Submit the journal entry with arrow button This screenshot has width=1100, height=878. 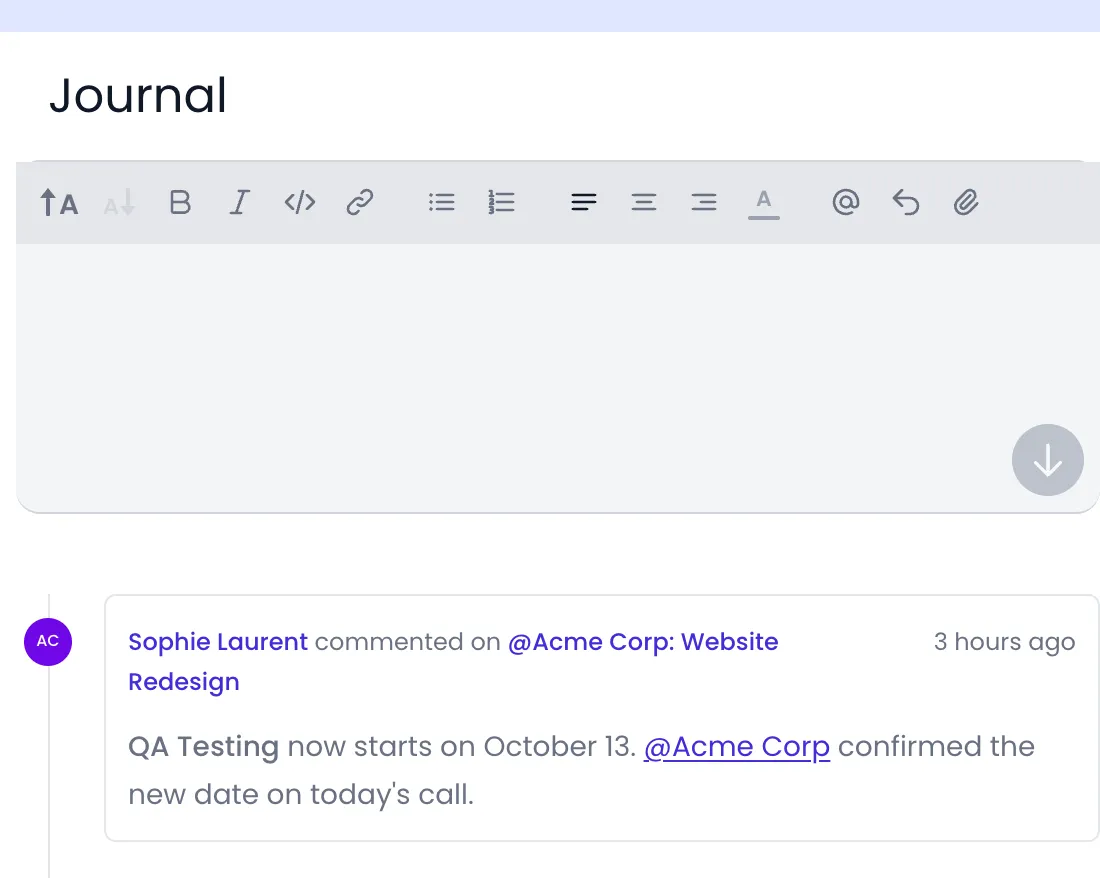coord(1047,460)
